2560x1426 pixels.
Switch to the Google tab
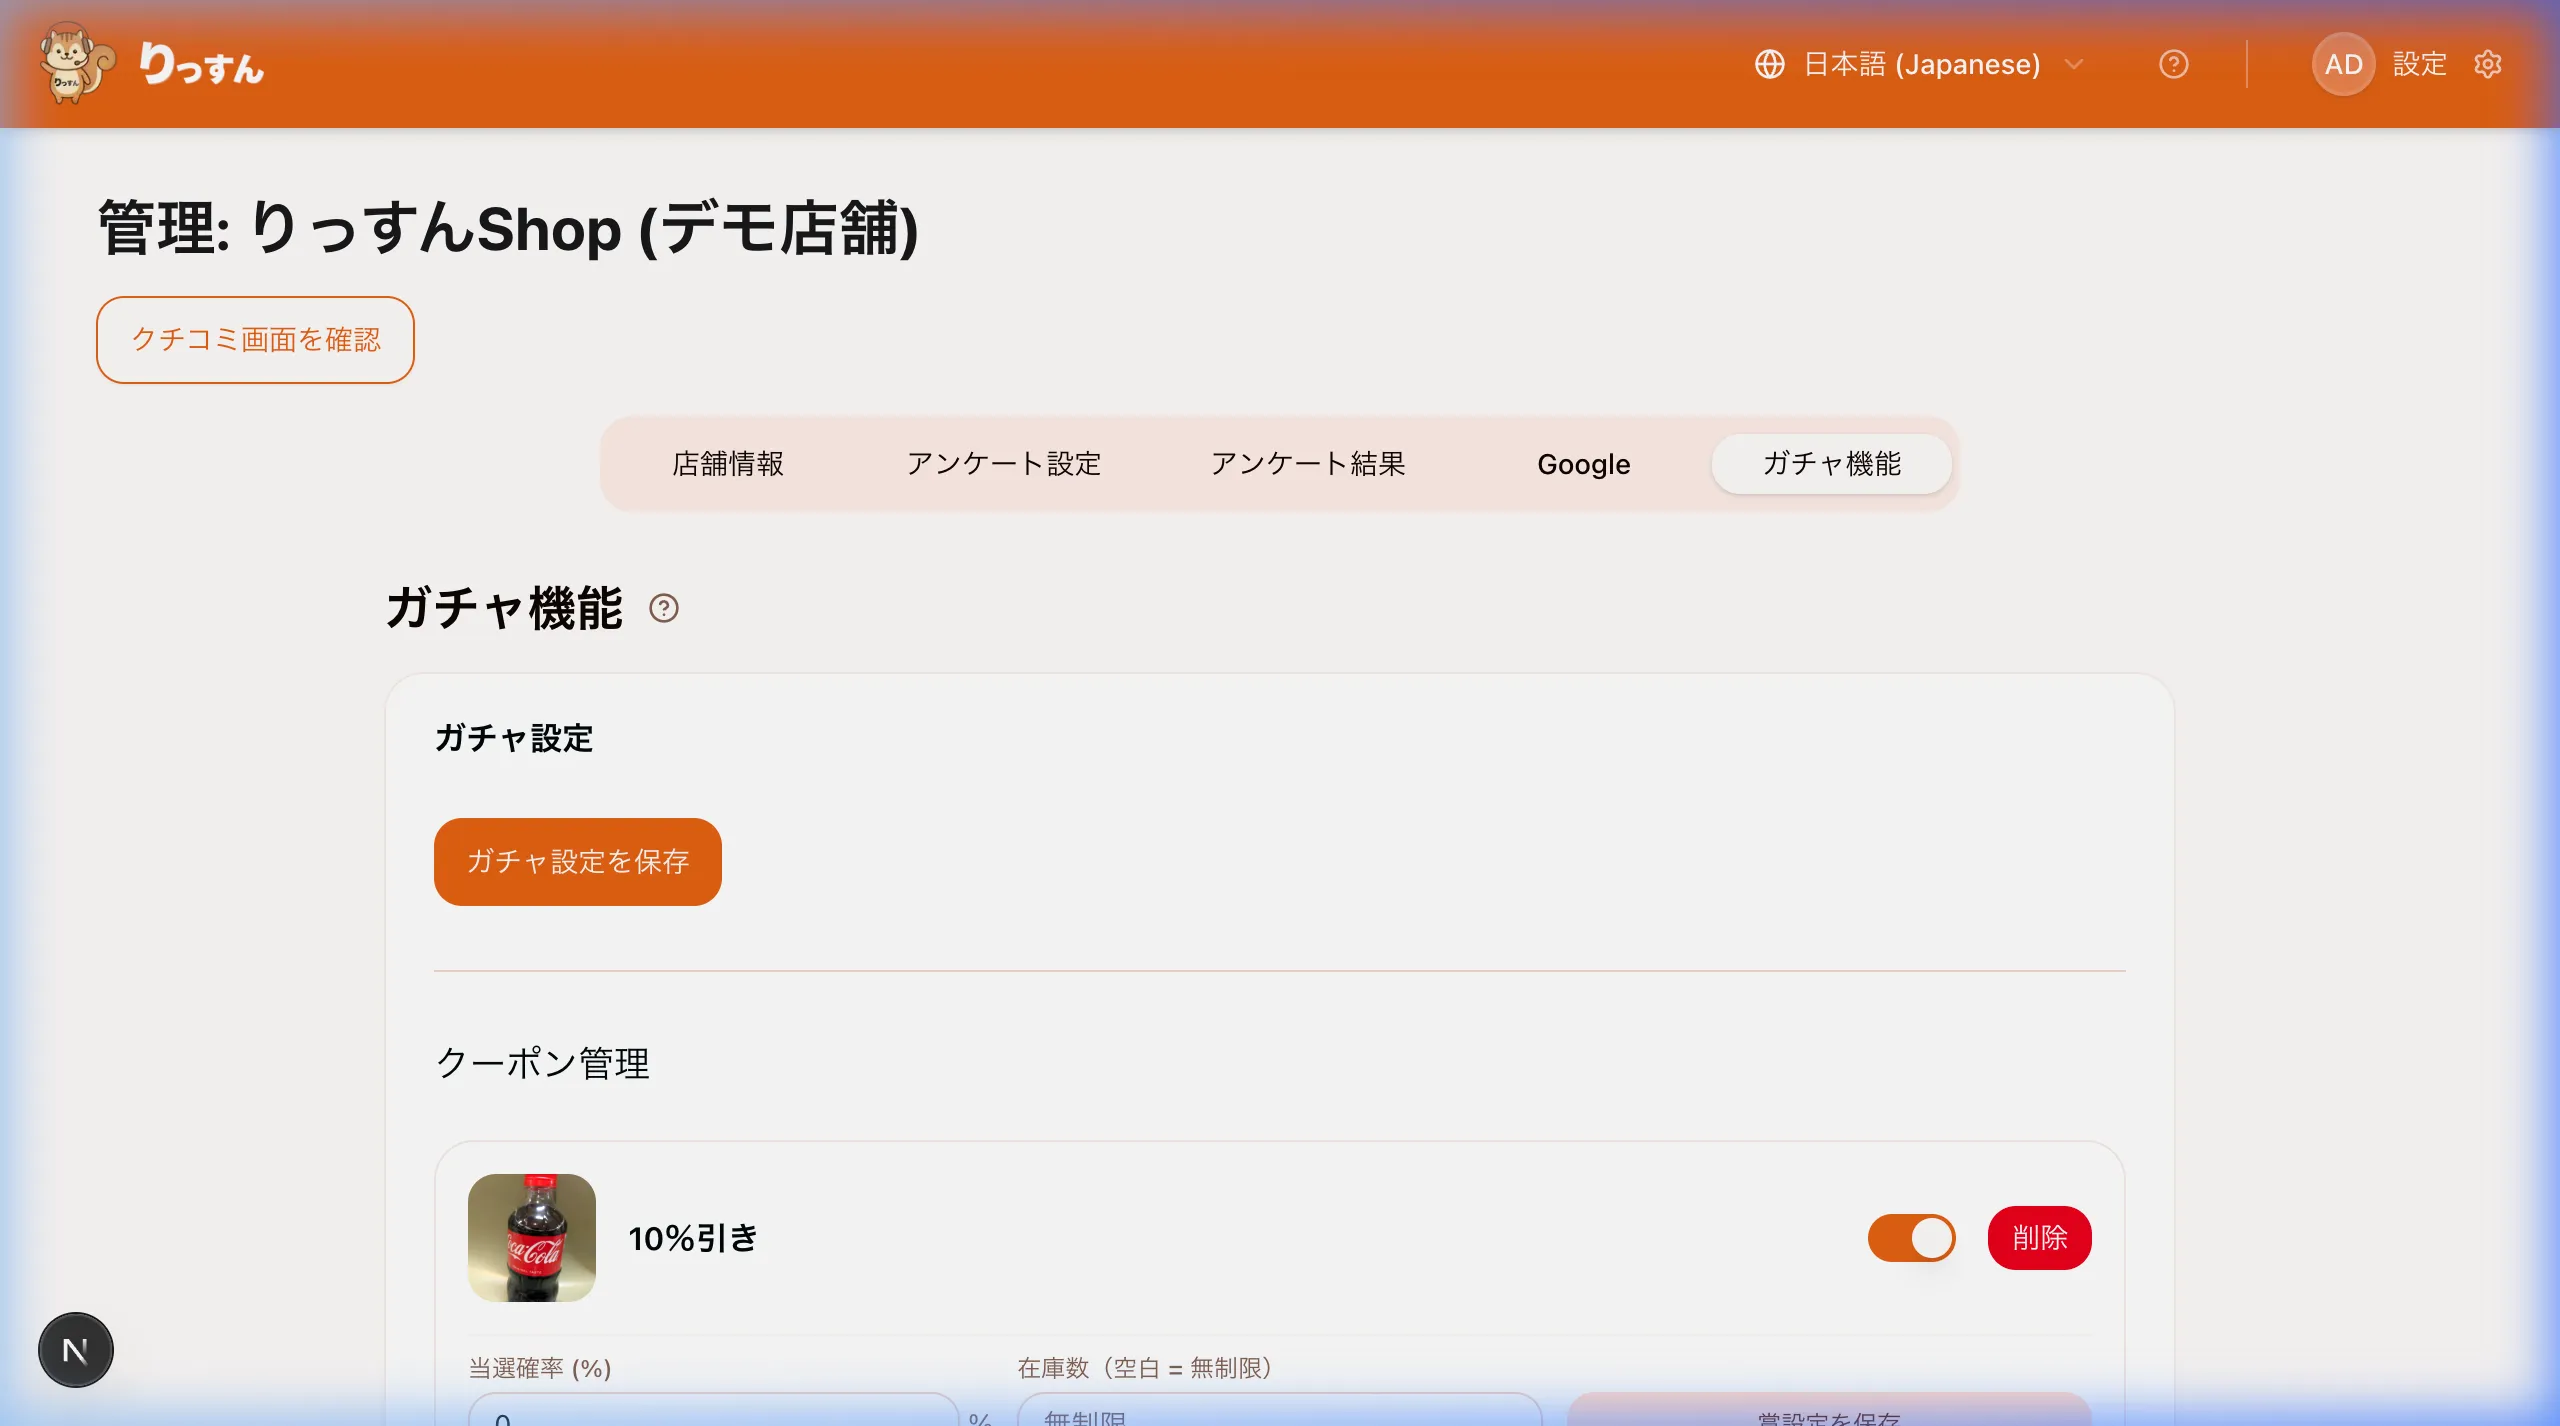[x=1583, y=463]
